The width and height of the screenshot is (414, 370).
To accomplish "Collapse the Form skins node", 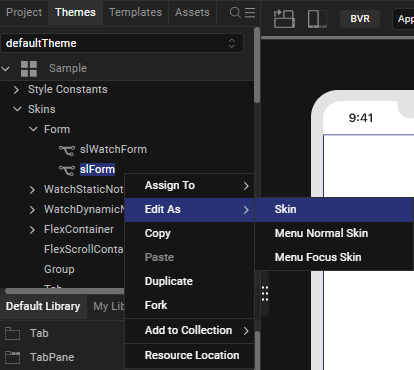I will coord(33,129).
